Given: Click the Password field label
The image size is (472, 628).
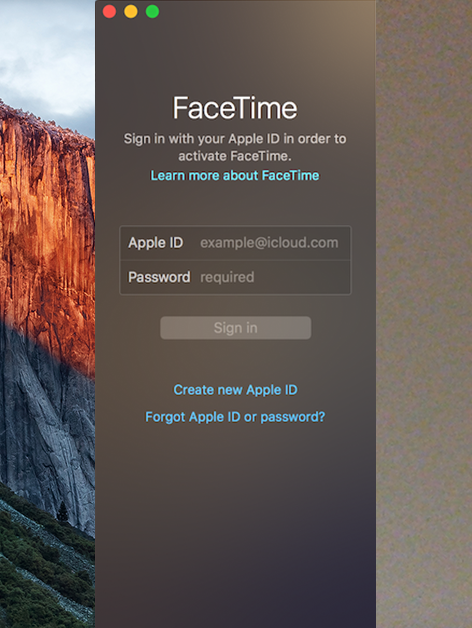Looking at the screenshot, I should point(159,277).
